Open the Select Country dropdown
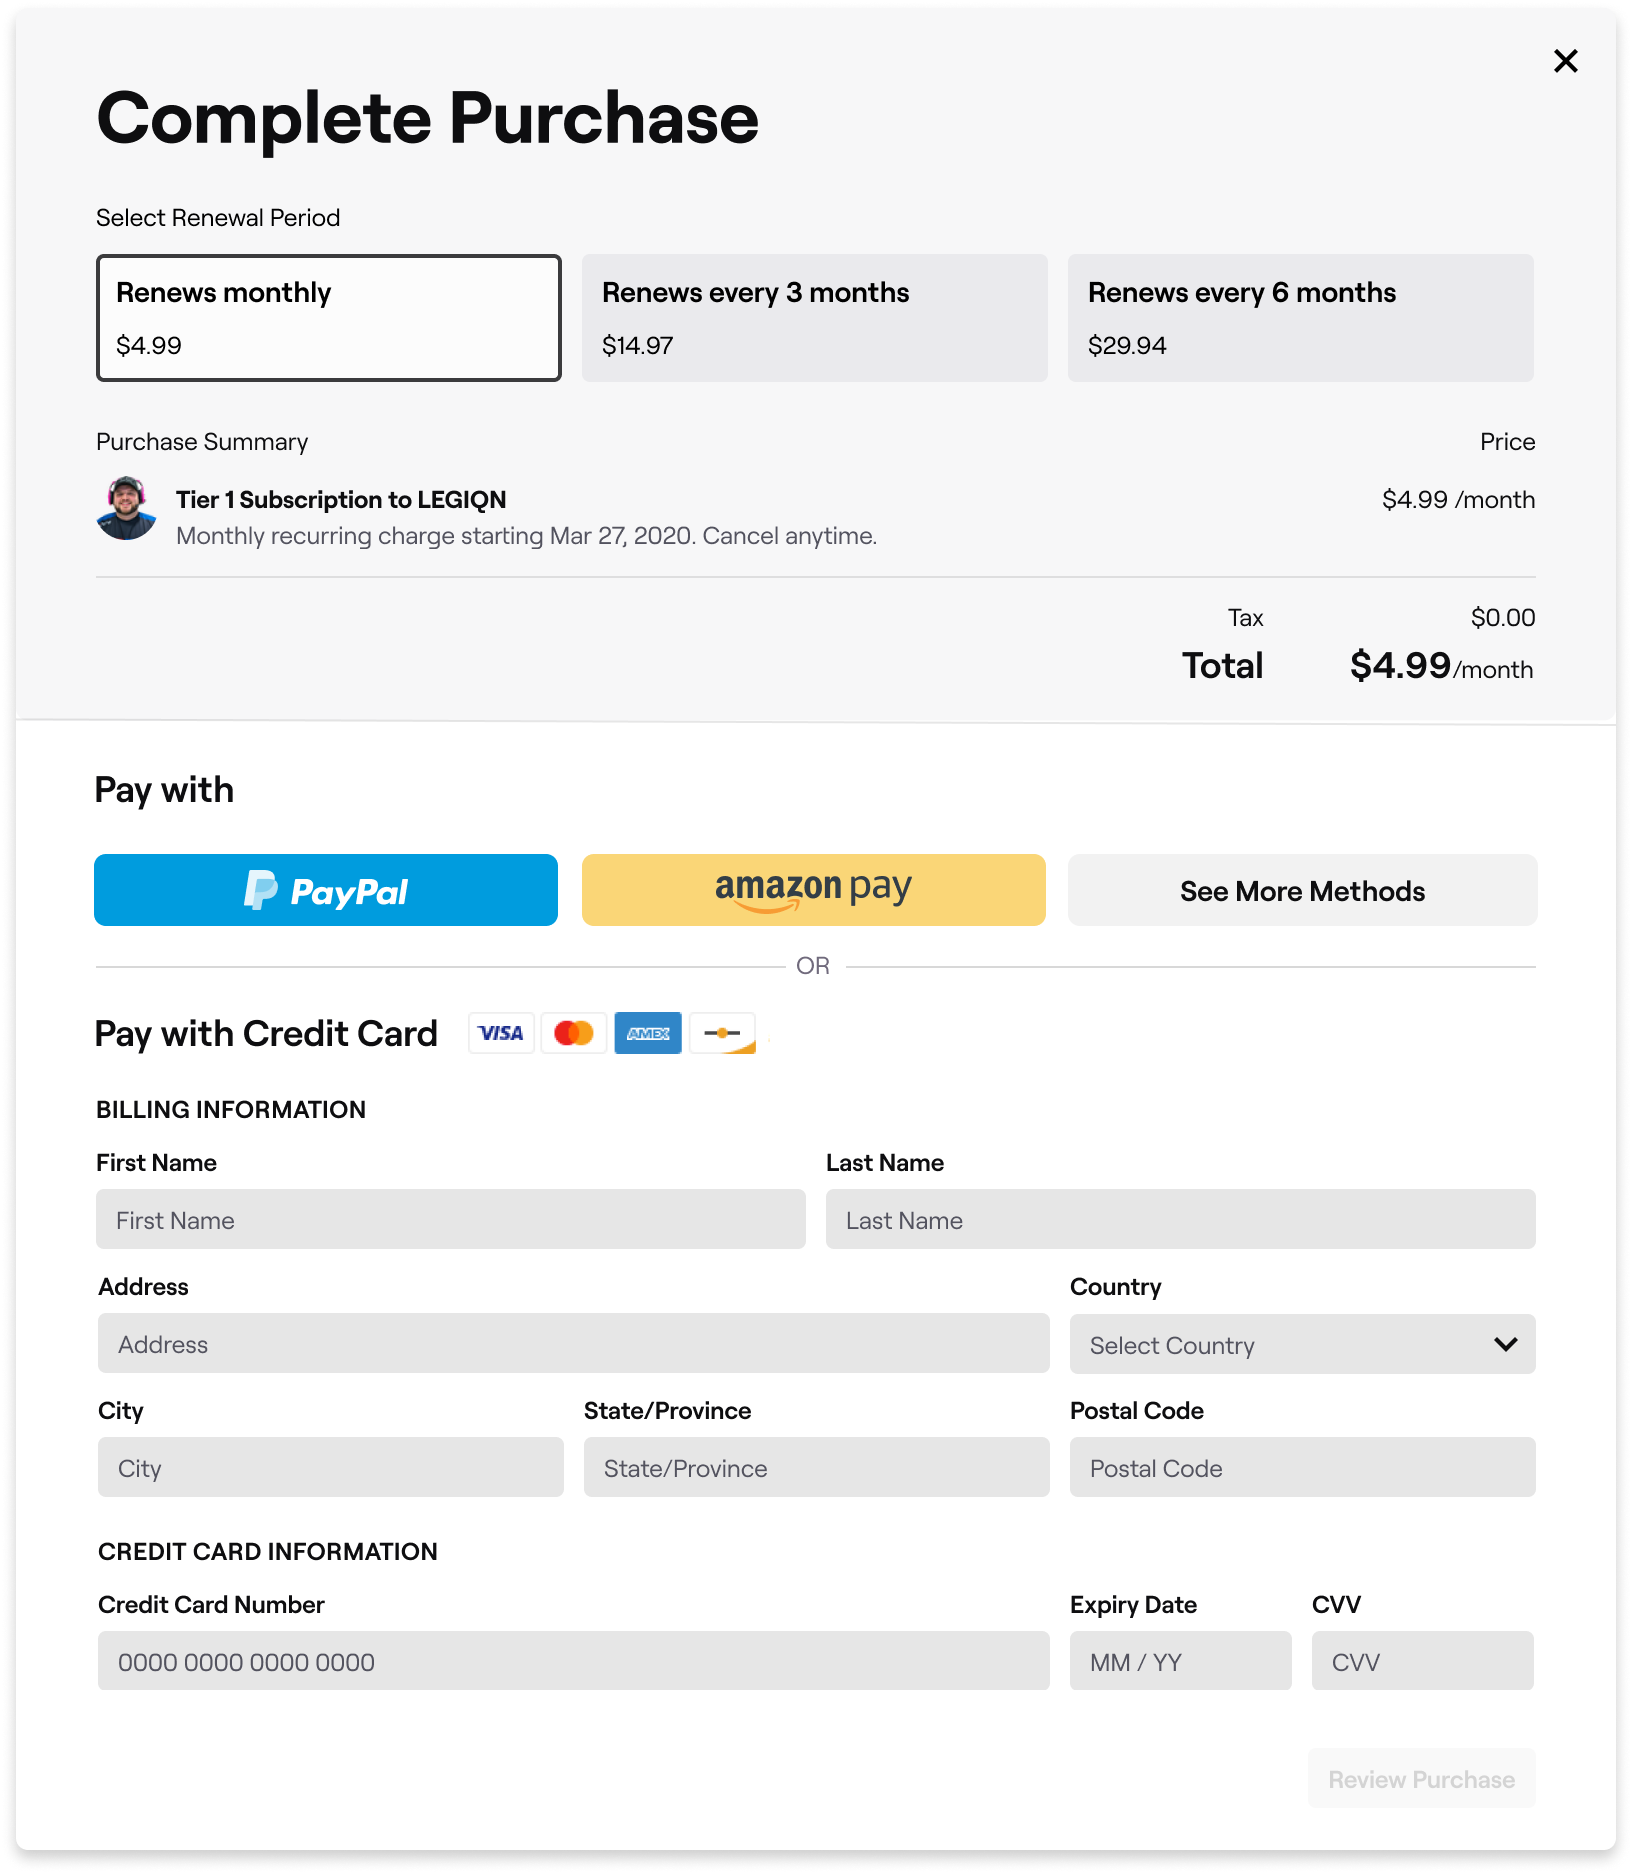Screen dimensions: 1632x1874 [x=1302, y=1345]
